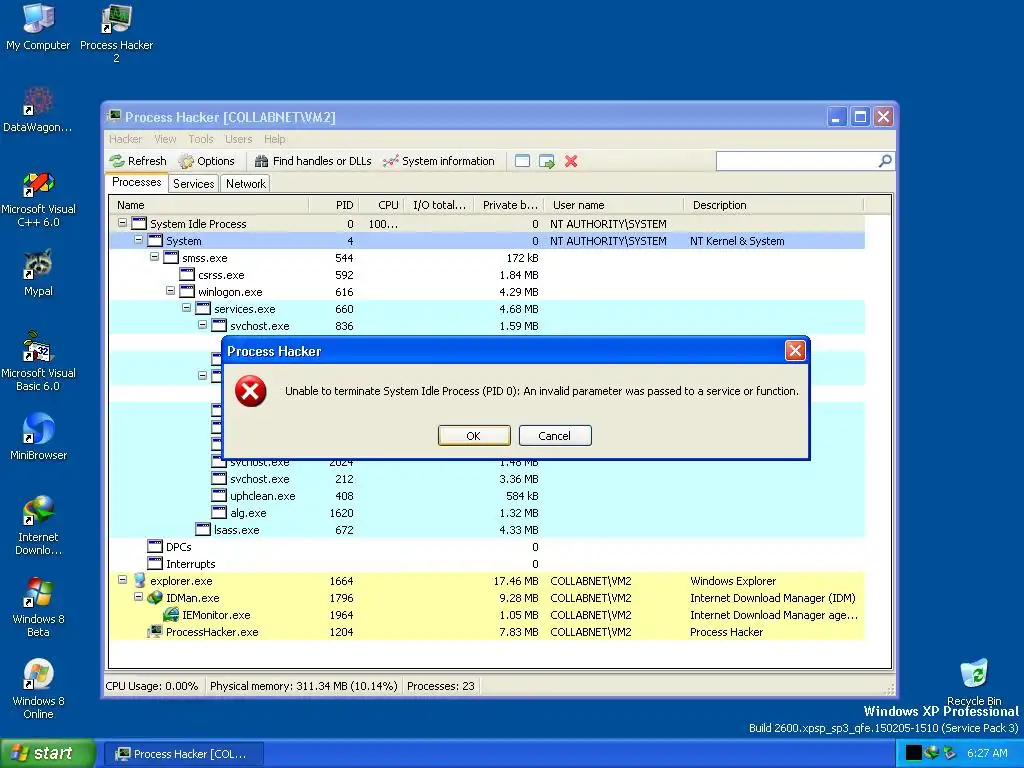Select Microsoft Visual Basic 6.0 shortcut
The width and height of the screenshot is (1024, 768).
[x=38, y=362]
